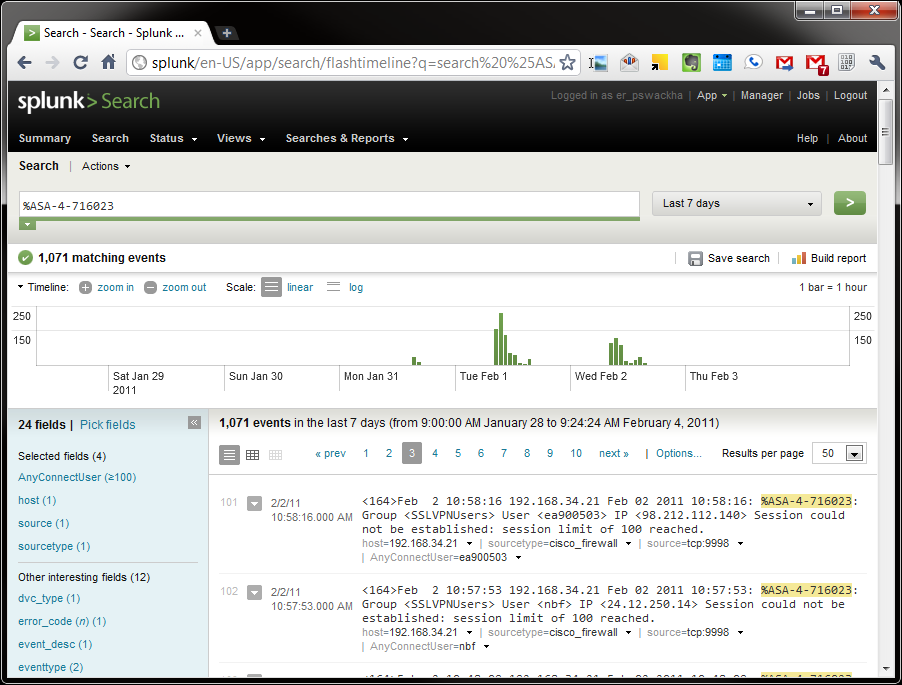Select log scale icon
This screenshot has height=685, width=902.
click(x=334, y=287)
